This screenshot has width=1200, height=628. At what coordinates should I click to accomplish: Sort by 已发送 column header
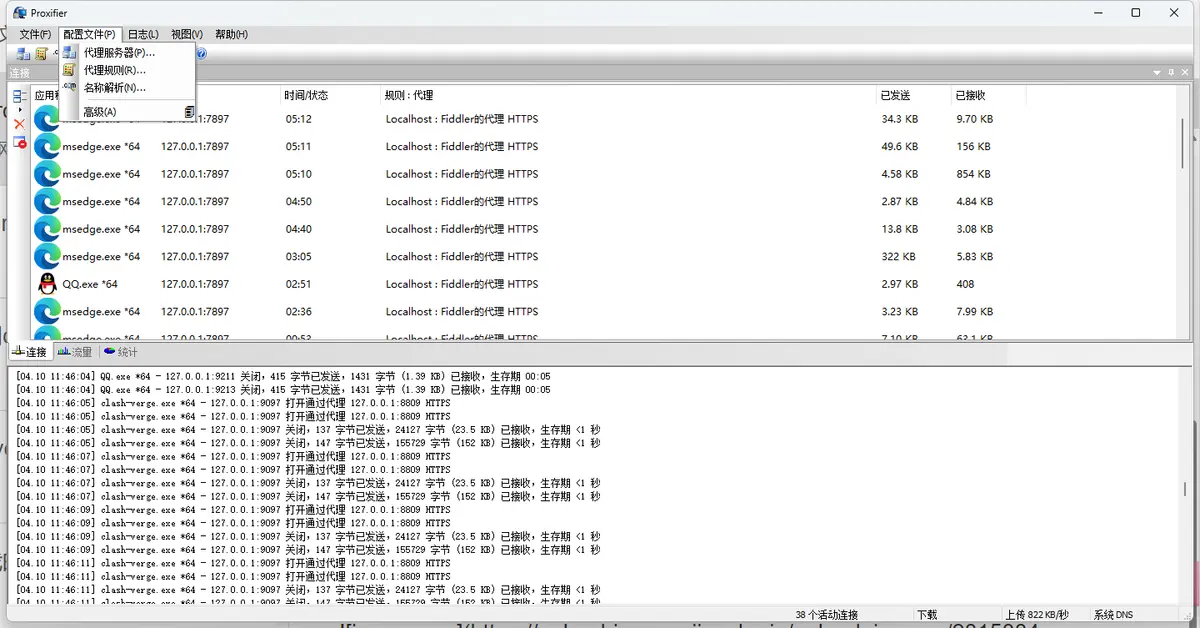(x=913, y=95)
